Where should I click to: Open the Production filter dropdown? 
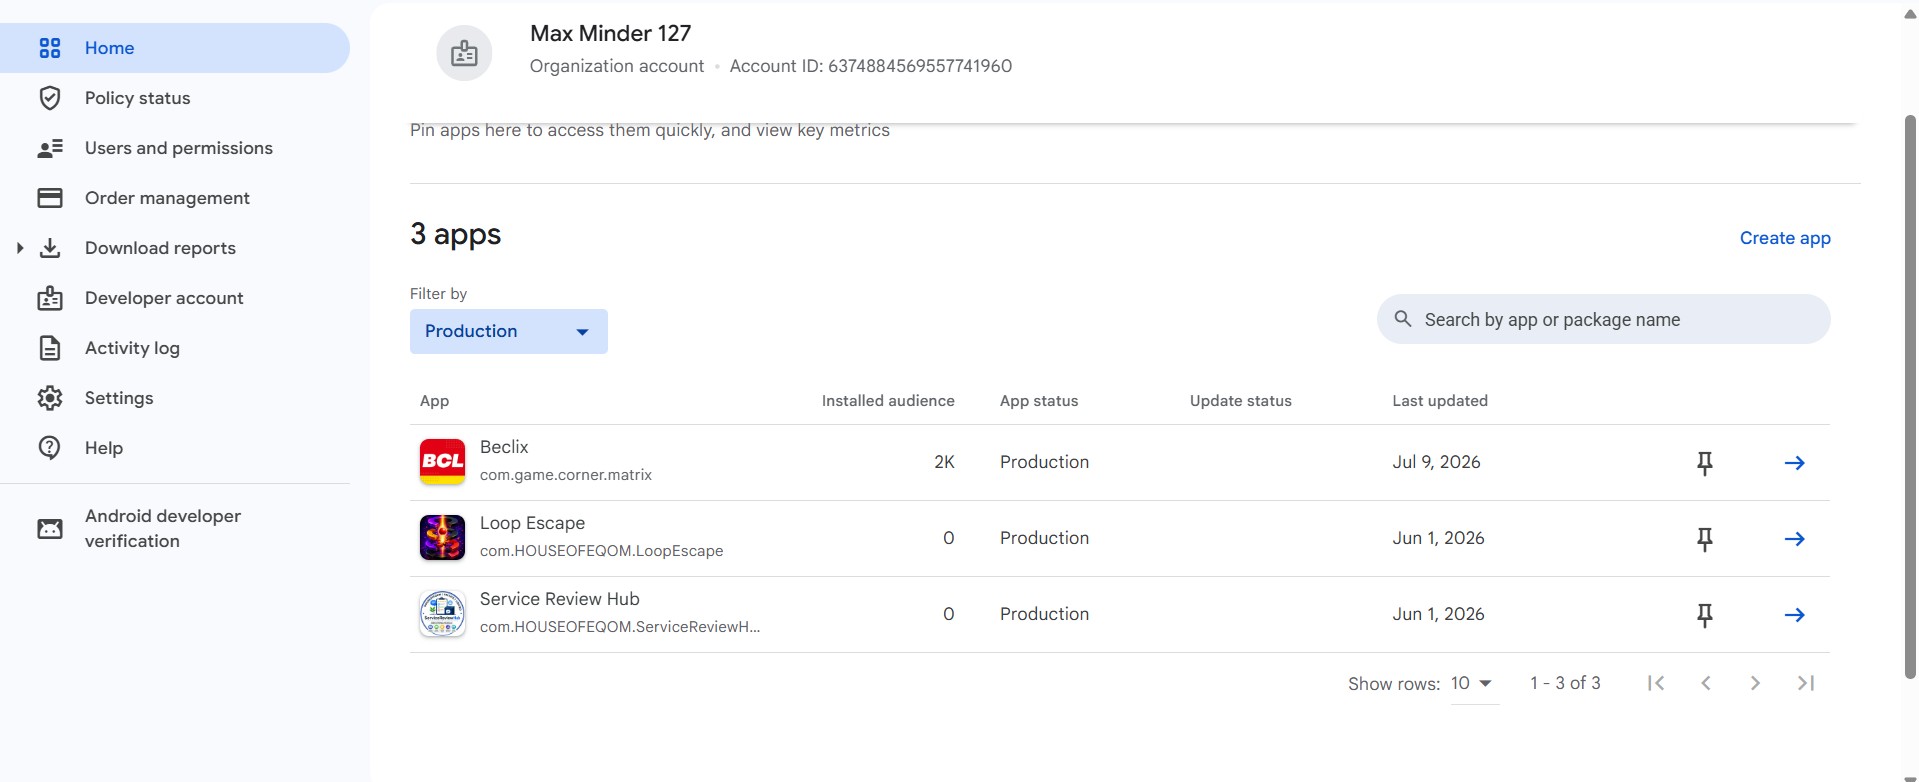tap(509, 331)
